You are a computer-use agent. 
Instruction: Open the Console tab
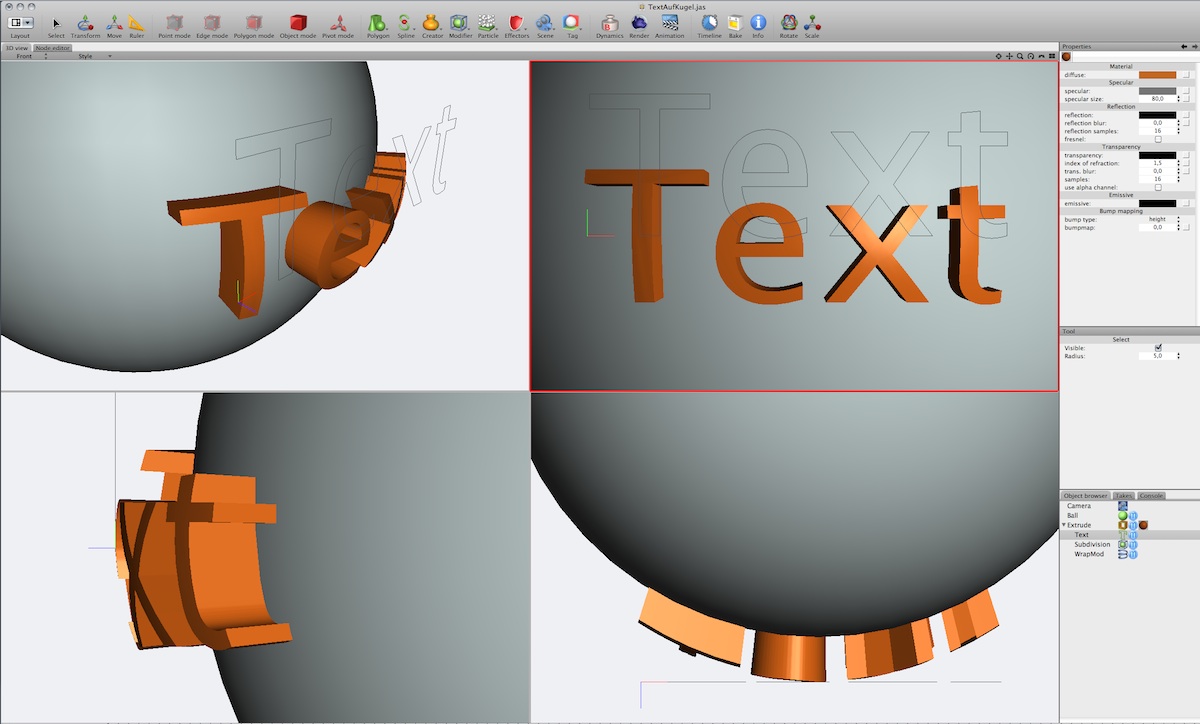click(1151, 495)
